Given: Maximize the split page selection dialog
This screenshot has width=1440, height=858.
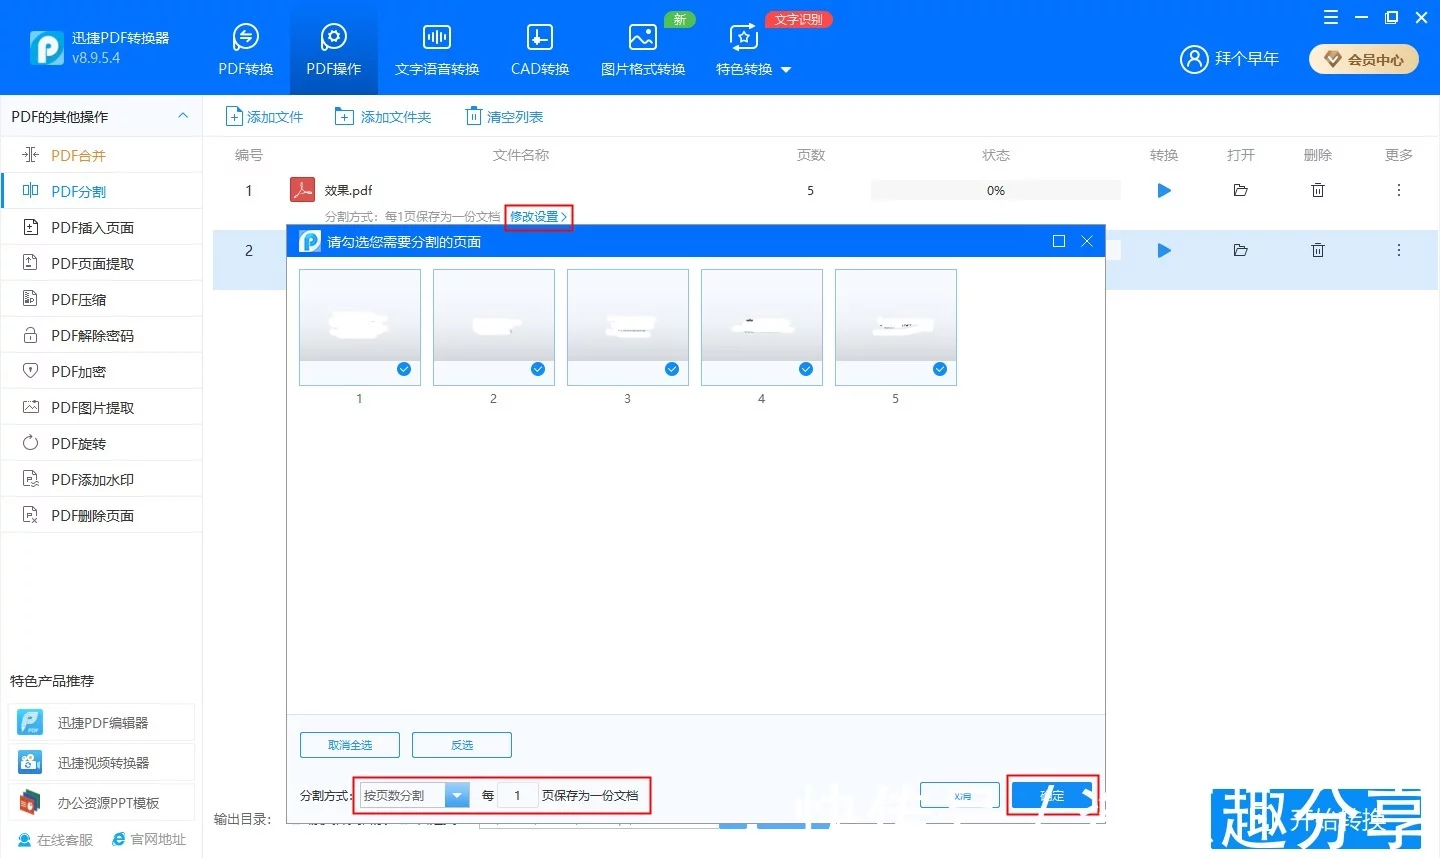Looking at the screenshot, I should coord(1059,241).
